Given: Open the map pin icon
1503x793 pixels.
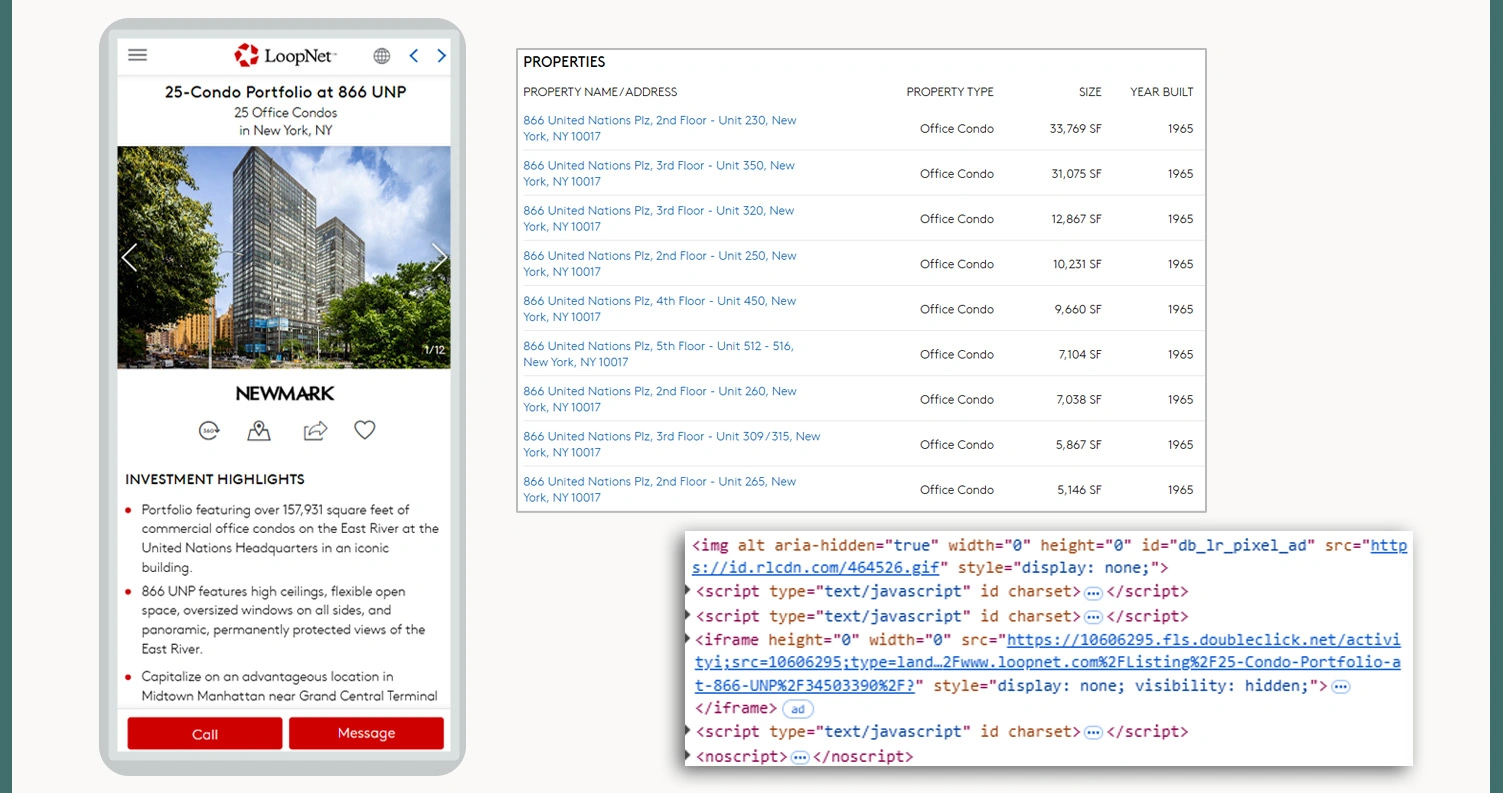Looking at the screenshot, I should tap(259, 431).
